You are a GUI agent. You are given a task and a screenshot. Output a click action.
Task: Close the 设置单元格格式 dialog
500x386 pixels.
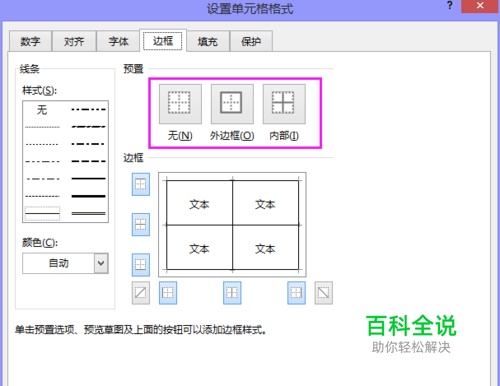click(480, 6)
